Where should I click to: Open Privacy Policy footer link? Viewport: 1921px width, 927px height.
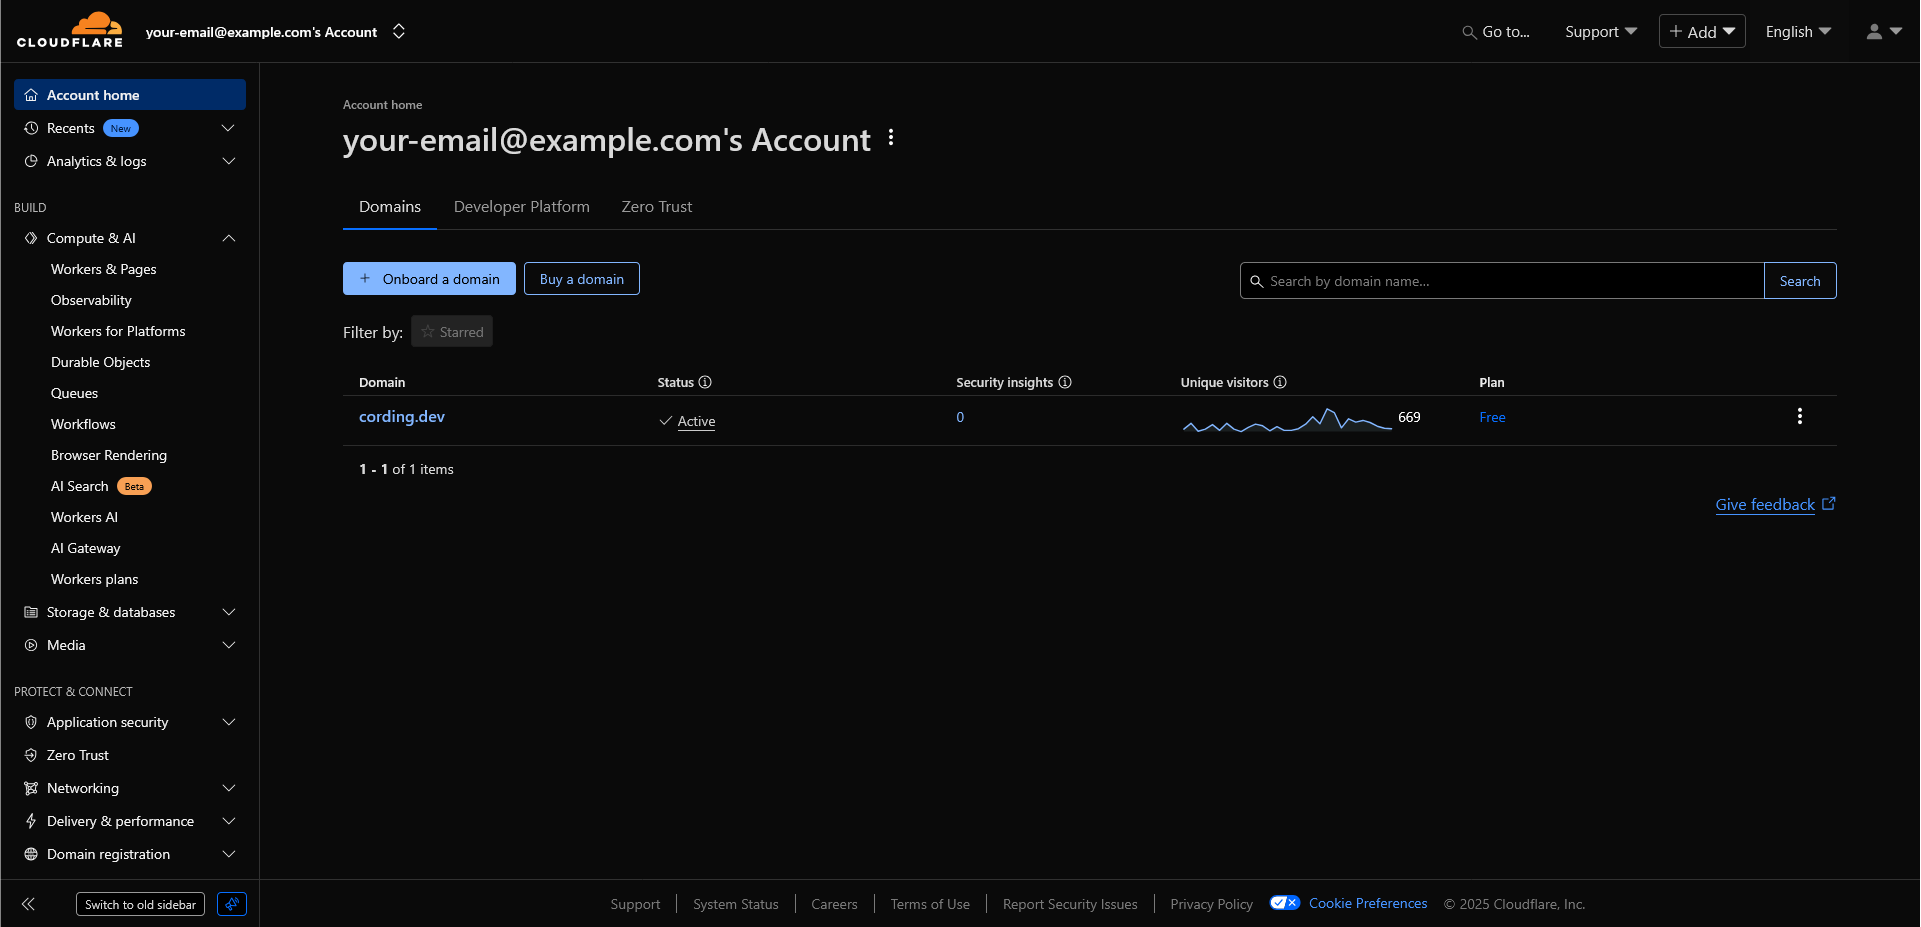pos(1211,904)
